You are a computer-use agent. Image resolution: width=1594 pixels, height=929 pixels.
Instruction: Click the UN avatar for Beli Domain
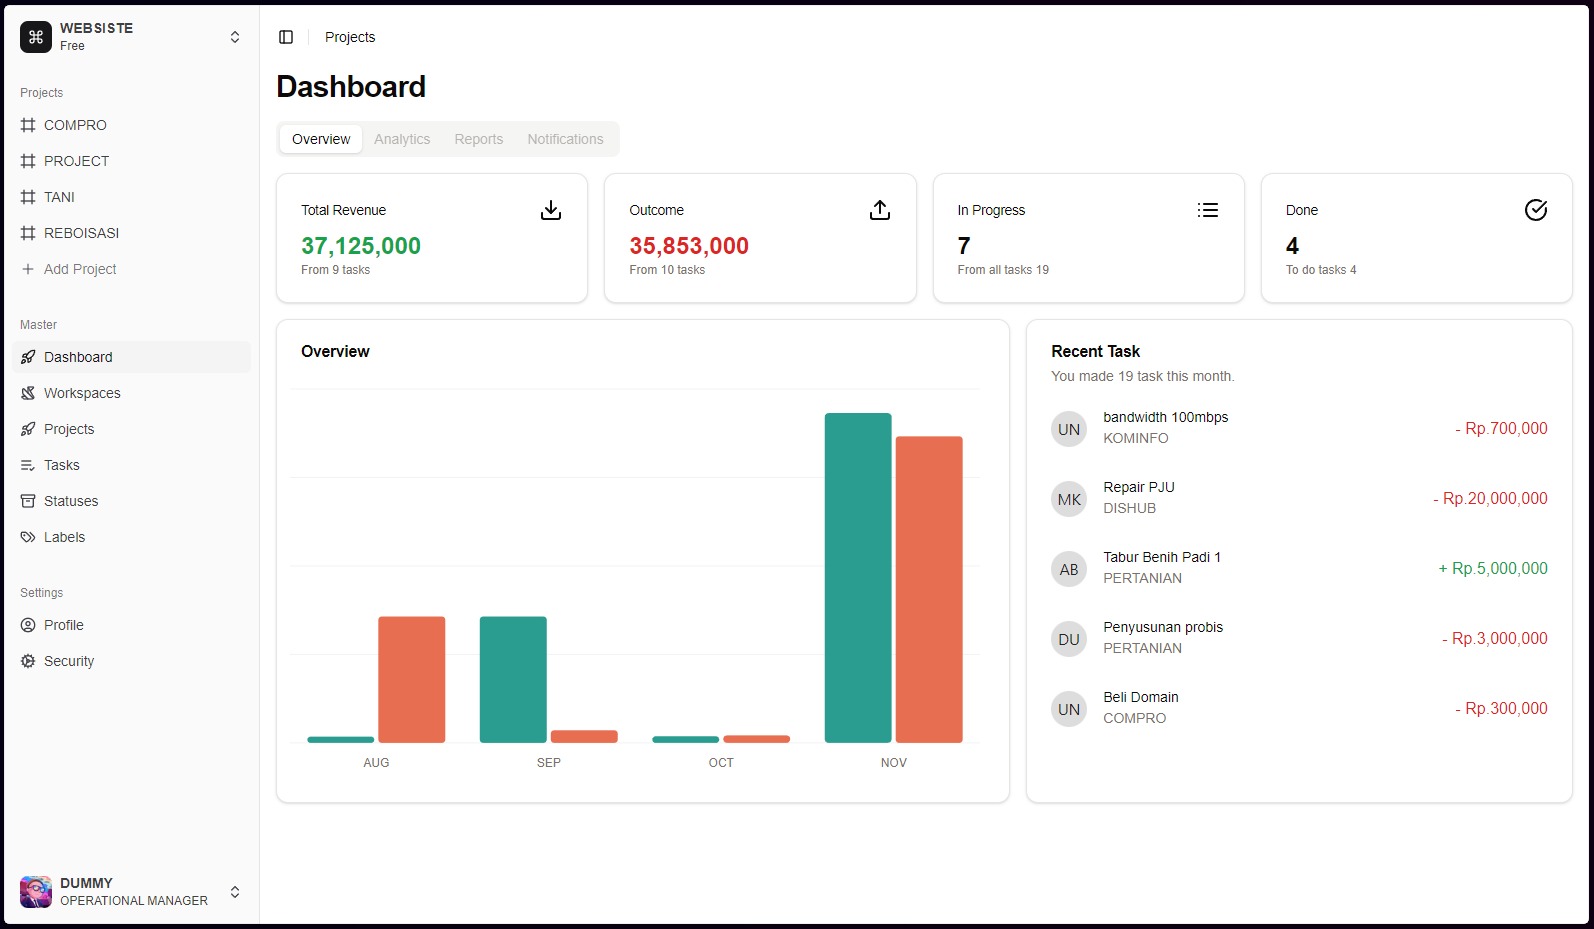click(x=1069, y=709)
